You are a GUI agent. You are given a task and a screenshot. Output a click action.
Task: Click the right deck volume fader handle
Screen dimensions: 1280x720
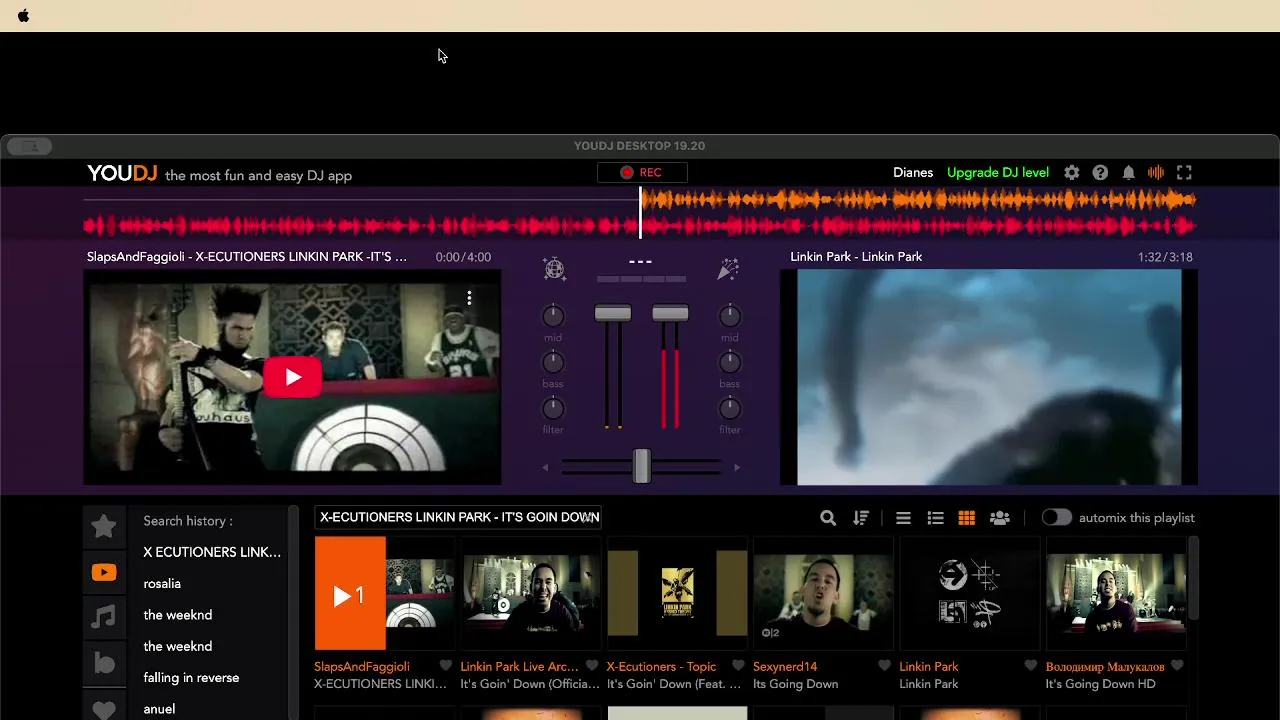670,313
